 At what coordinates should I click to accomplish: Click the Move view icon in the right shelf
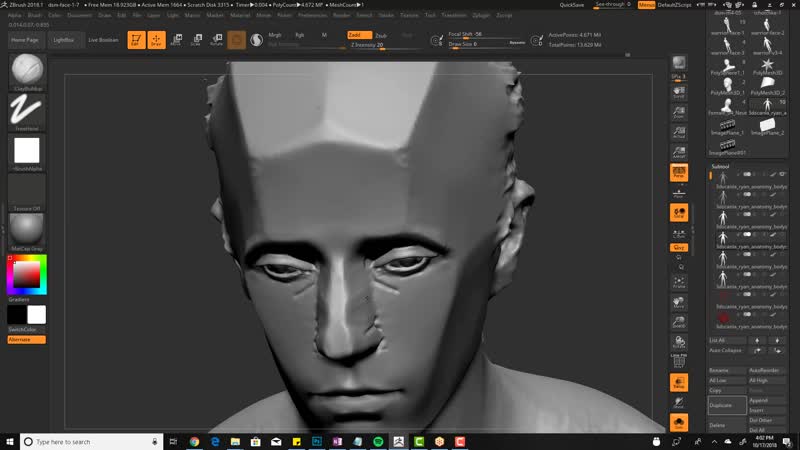679,303
